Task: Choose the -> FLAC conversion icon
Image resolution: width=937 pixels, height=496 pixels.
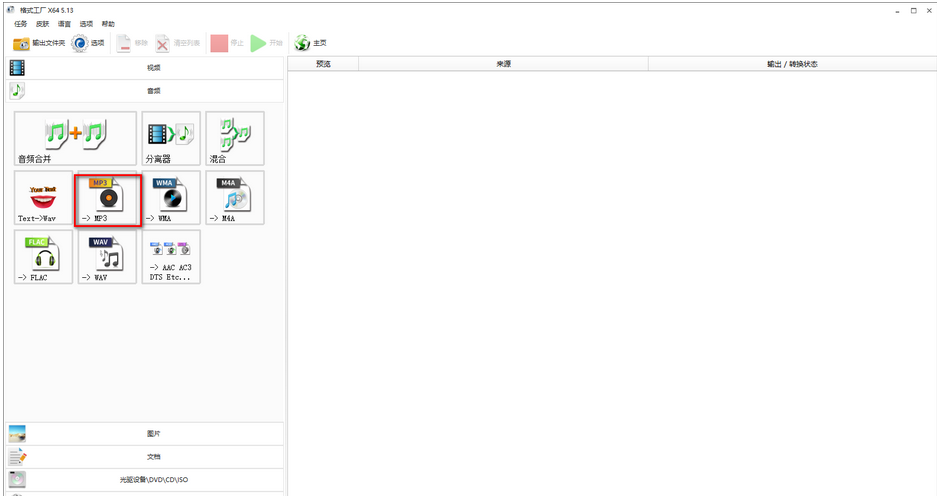Action: click(x=43, y=257)
